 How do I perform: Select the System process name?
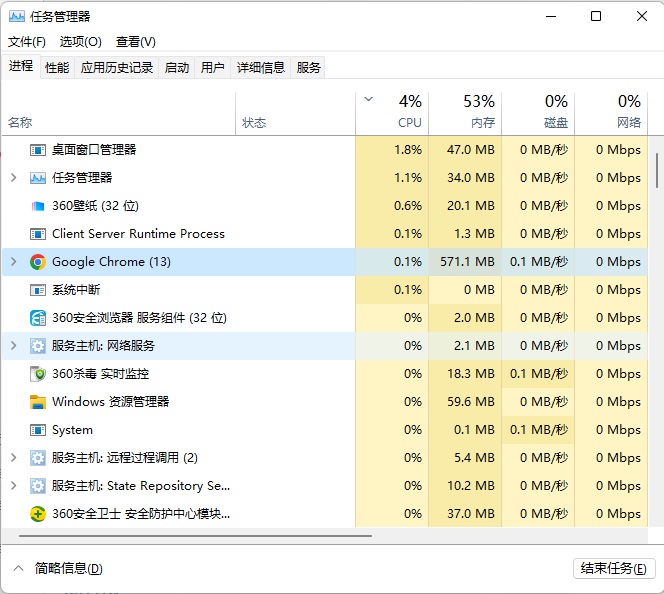coord(72,430)
